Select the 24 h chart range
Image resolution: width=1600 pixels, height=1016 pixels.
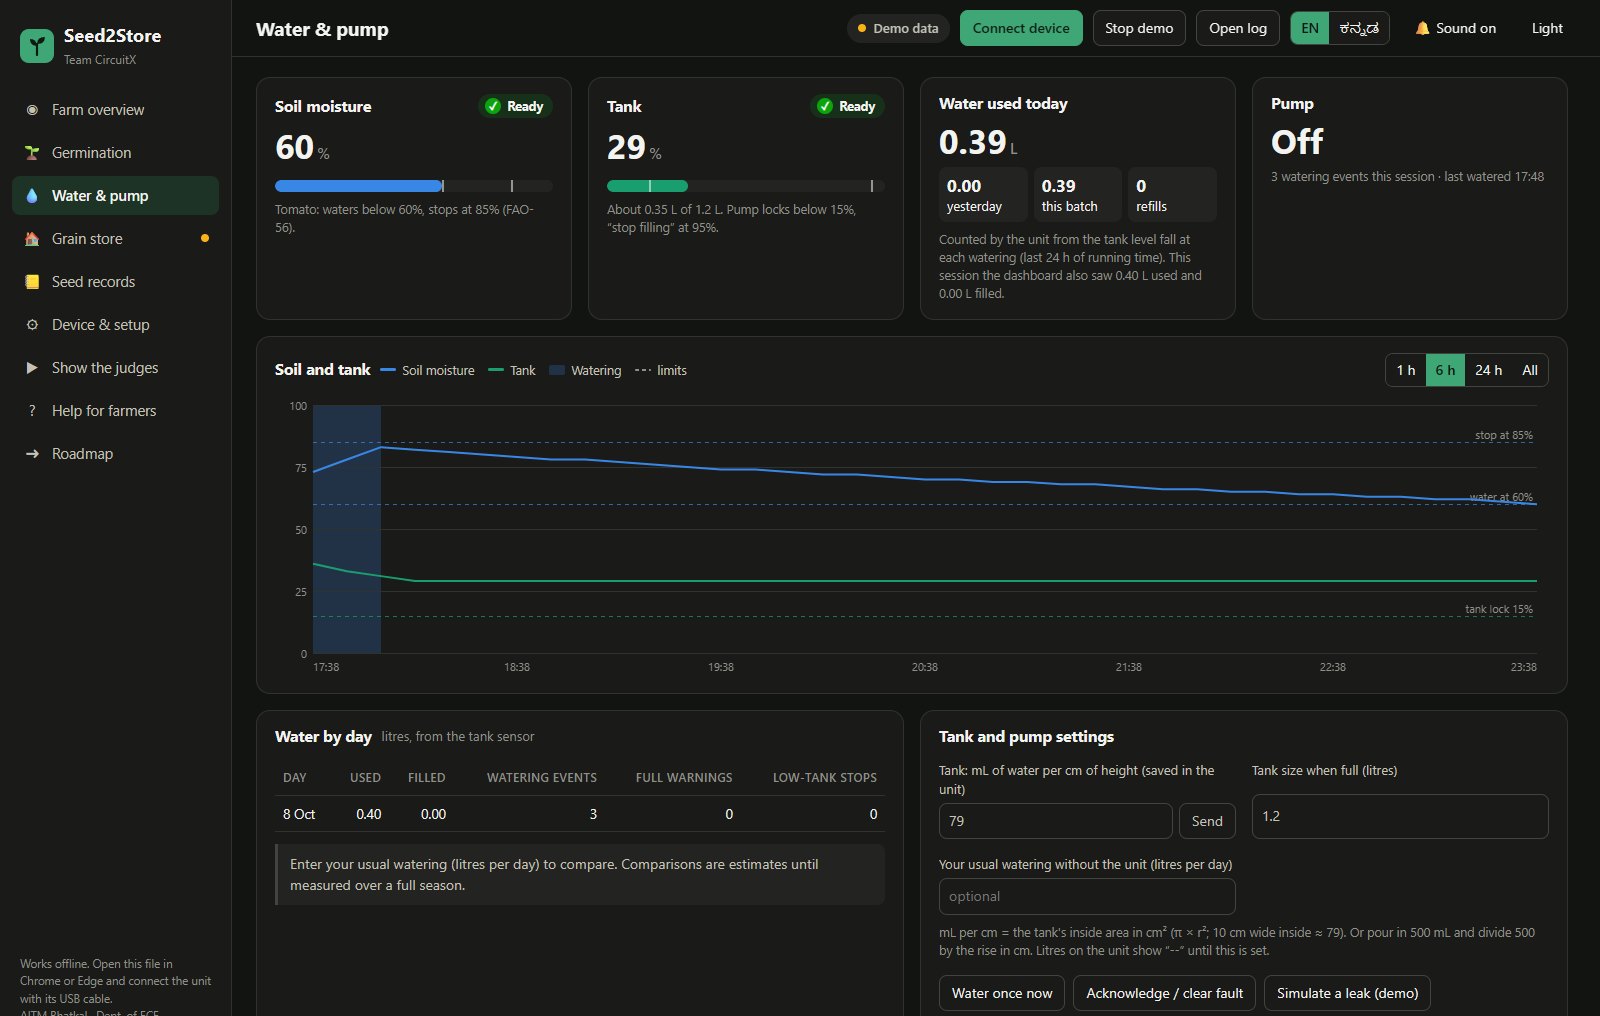[1488, 370]
